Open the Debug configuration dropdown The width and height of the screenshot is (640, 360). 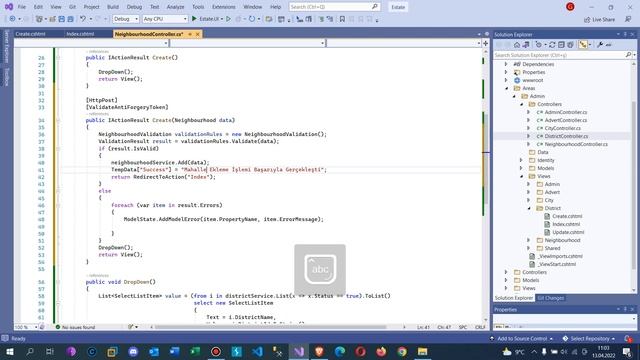[126, 19]
